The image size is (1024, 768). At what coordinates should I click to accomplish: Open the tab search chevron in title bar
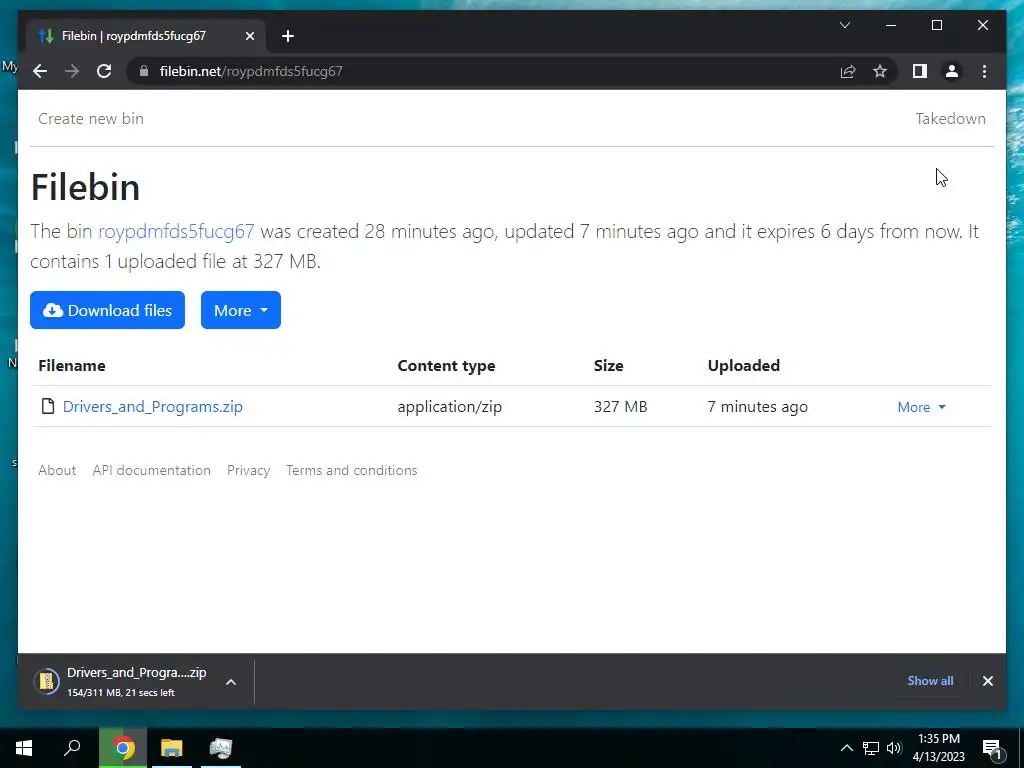844,25
